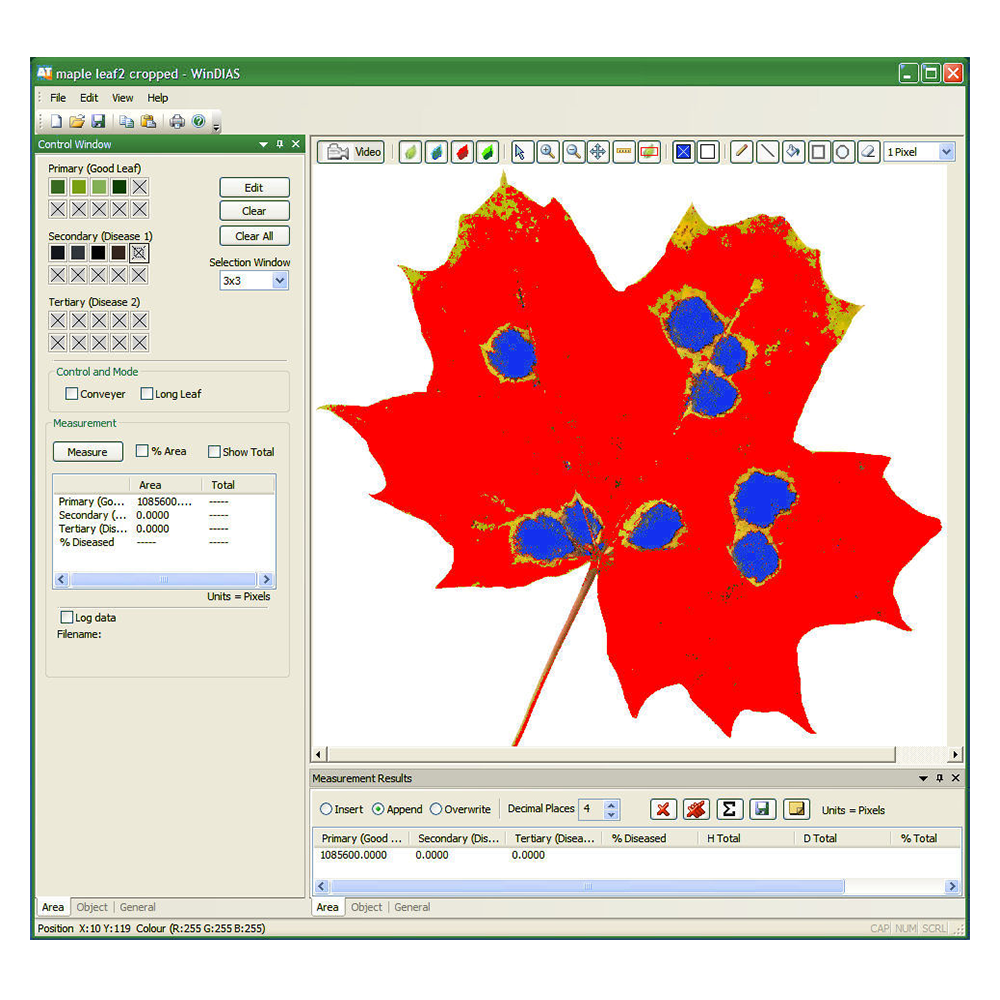Open the Selection Window 3x3 dropdown

(x=278, y=280)
